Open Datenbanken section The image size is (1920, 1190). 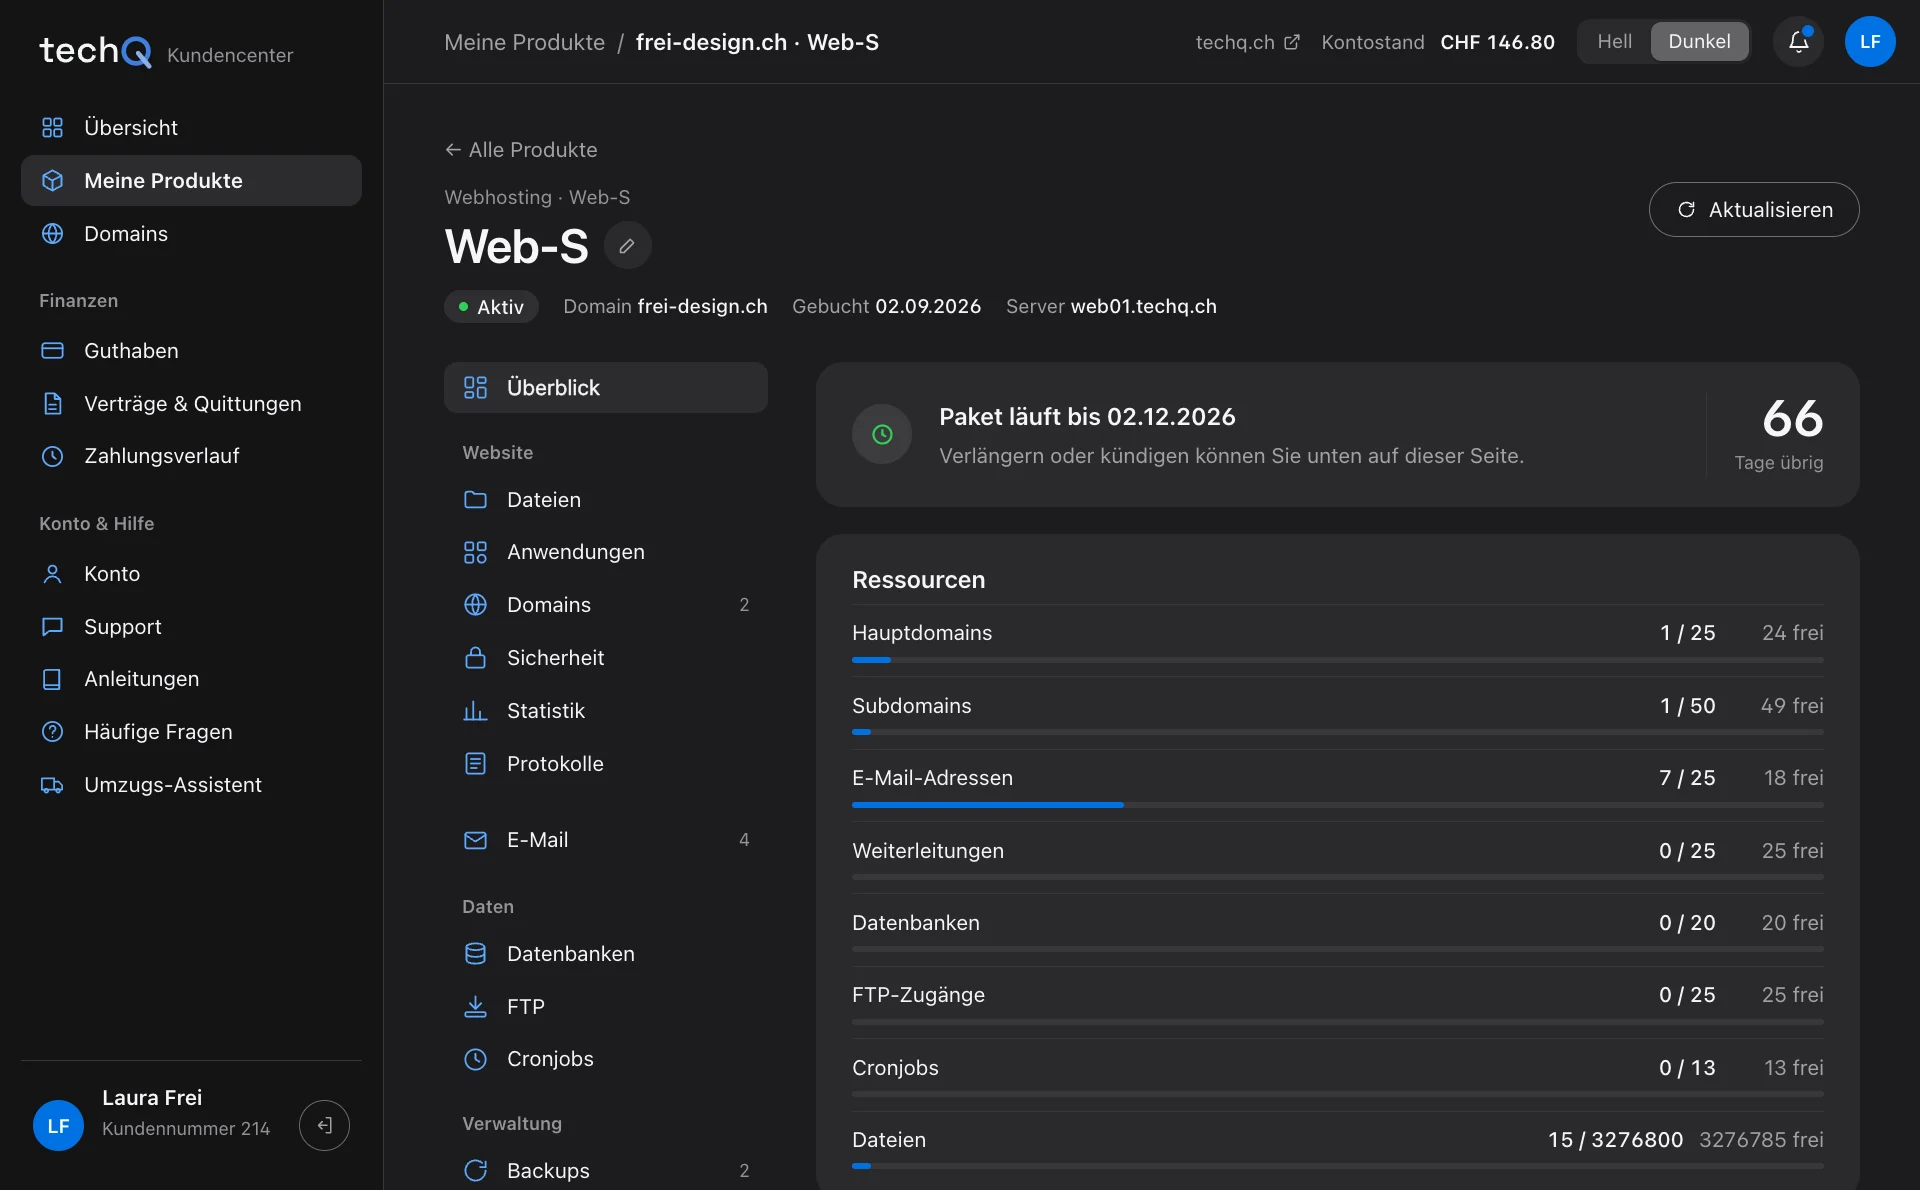click(x=606, y=954)
